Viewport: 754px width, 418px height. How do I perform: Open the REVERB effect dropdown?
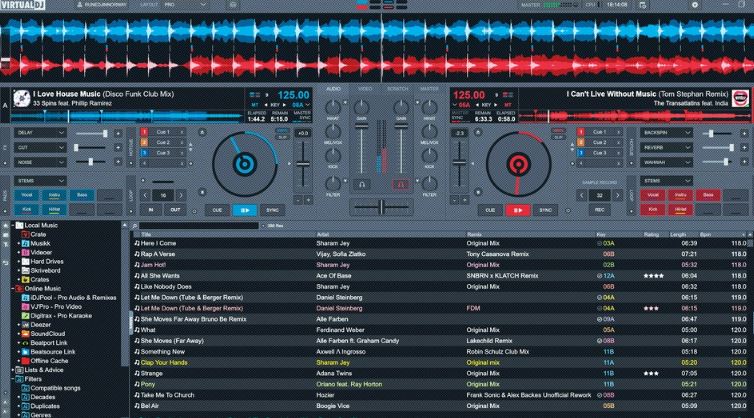[666, 147]
